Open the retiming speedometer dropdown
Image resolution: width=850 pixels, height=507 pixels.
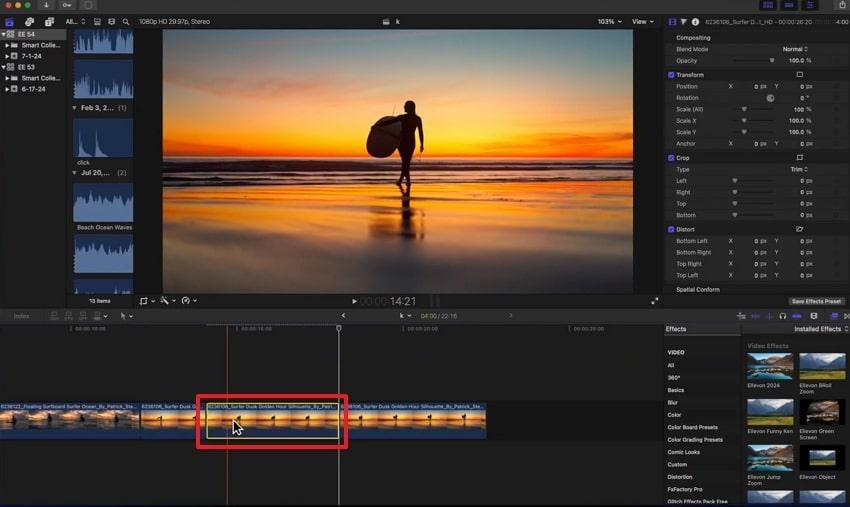(x=189, y=300)
